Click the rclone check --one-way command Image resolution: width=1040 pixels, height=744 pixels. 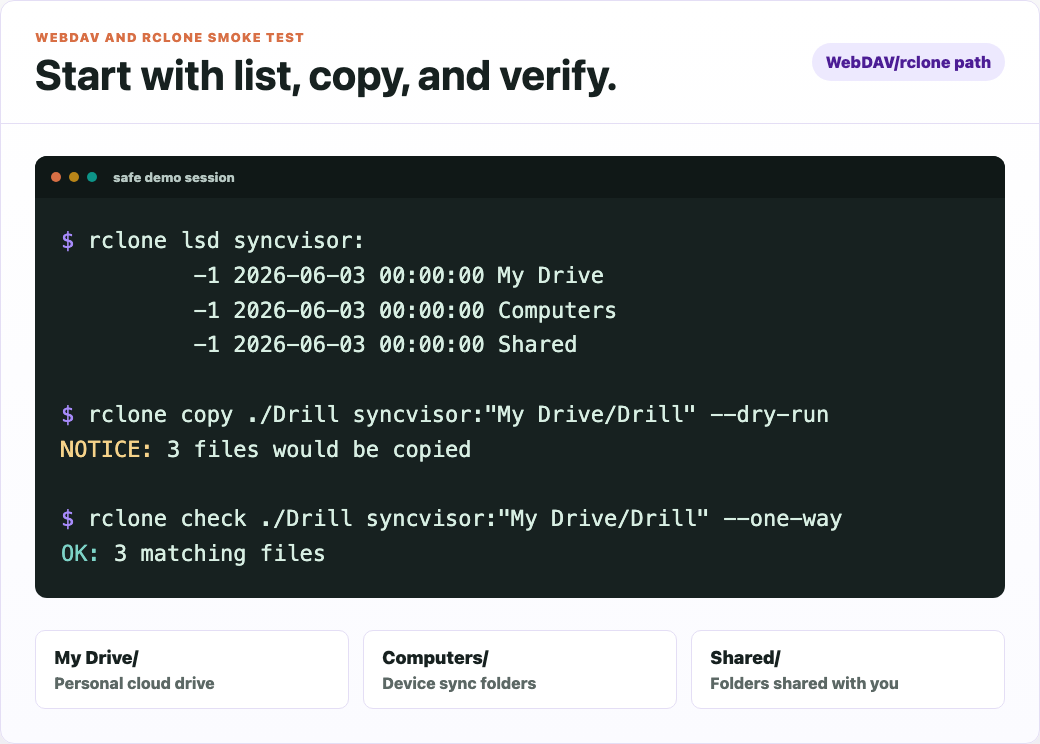(x=465, y=519)
